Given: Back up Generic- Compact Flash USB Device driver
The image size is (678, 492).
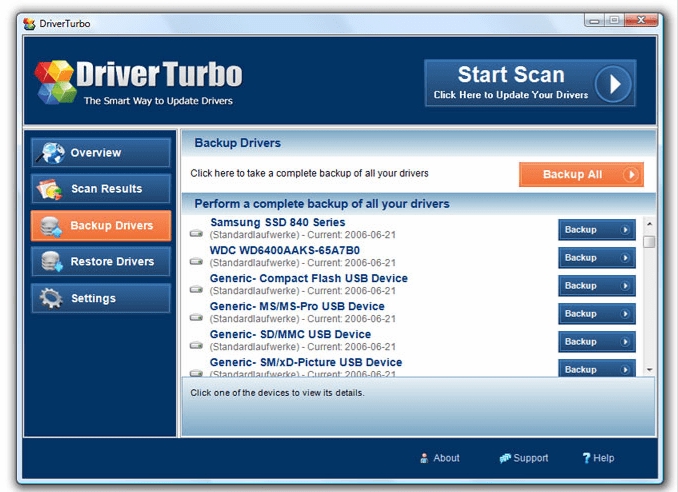Looking at the screenshot, I should coord(597,286).
